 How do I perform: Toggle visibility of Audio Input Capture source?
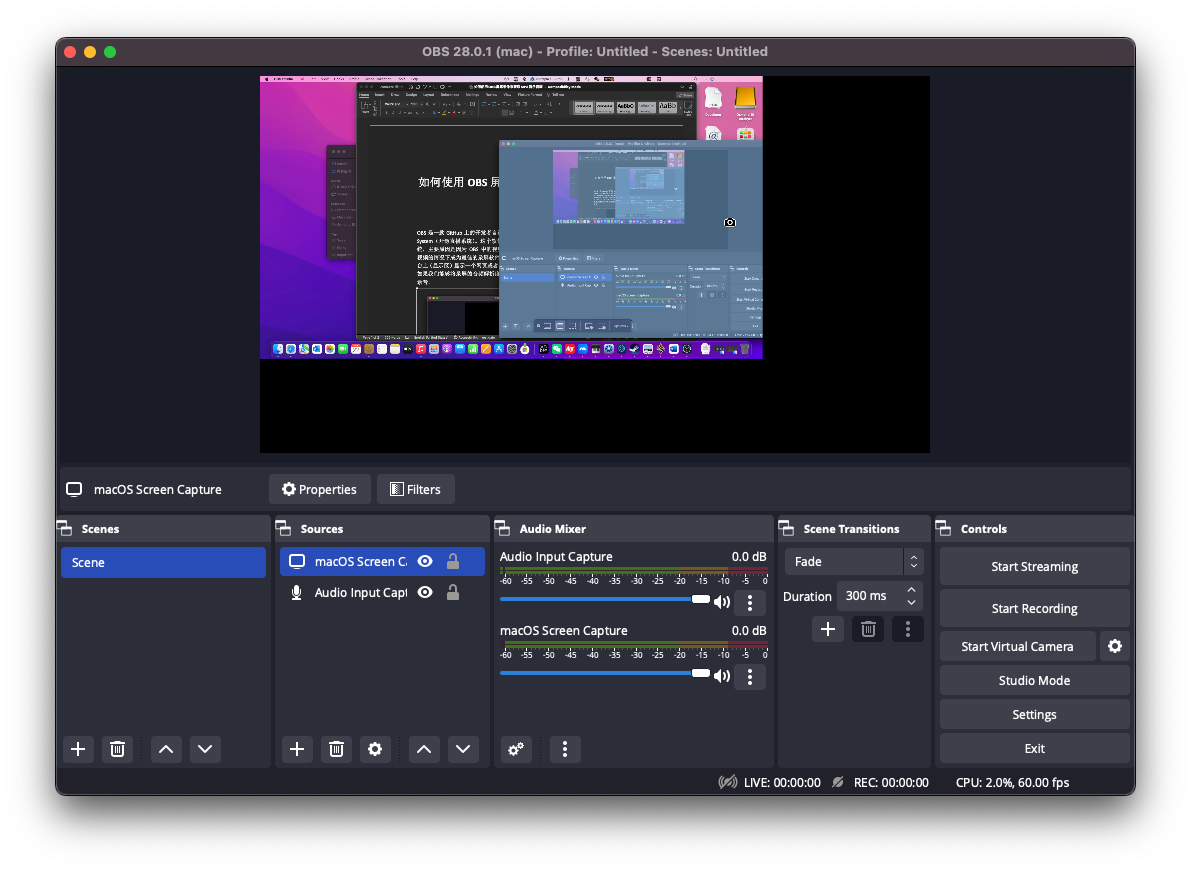point(425,593)
